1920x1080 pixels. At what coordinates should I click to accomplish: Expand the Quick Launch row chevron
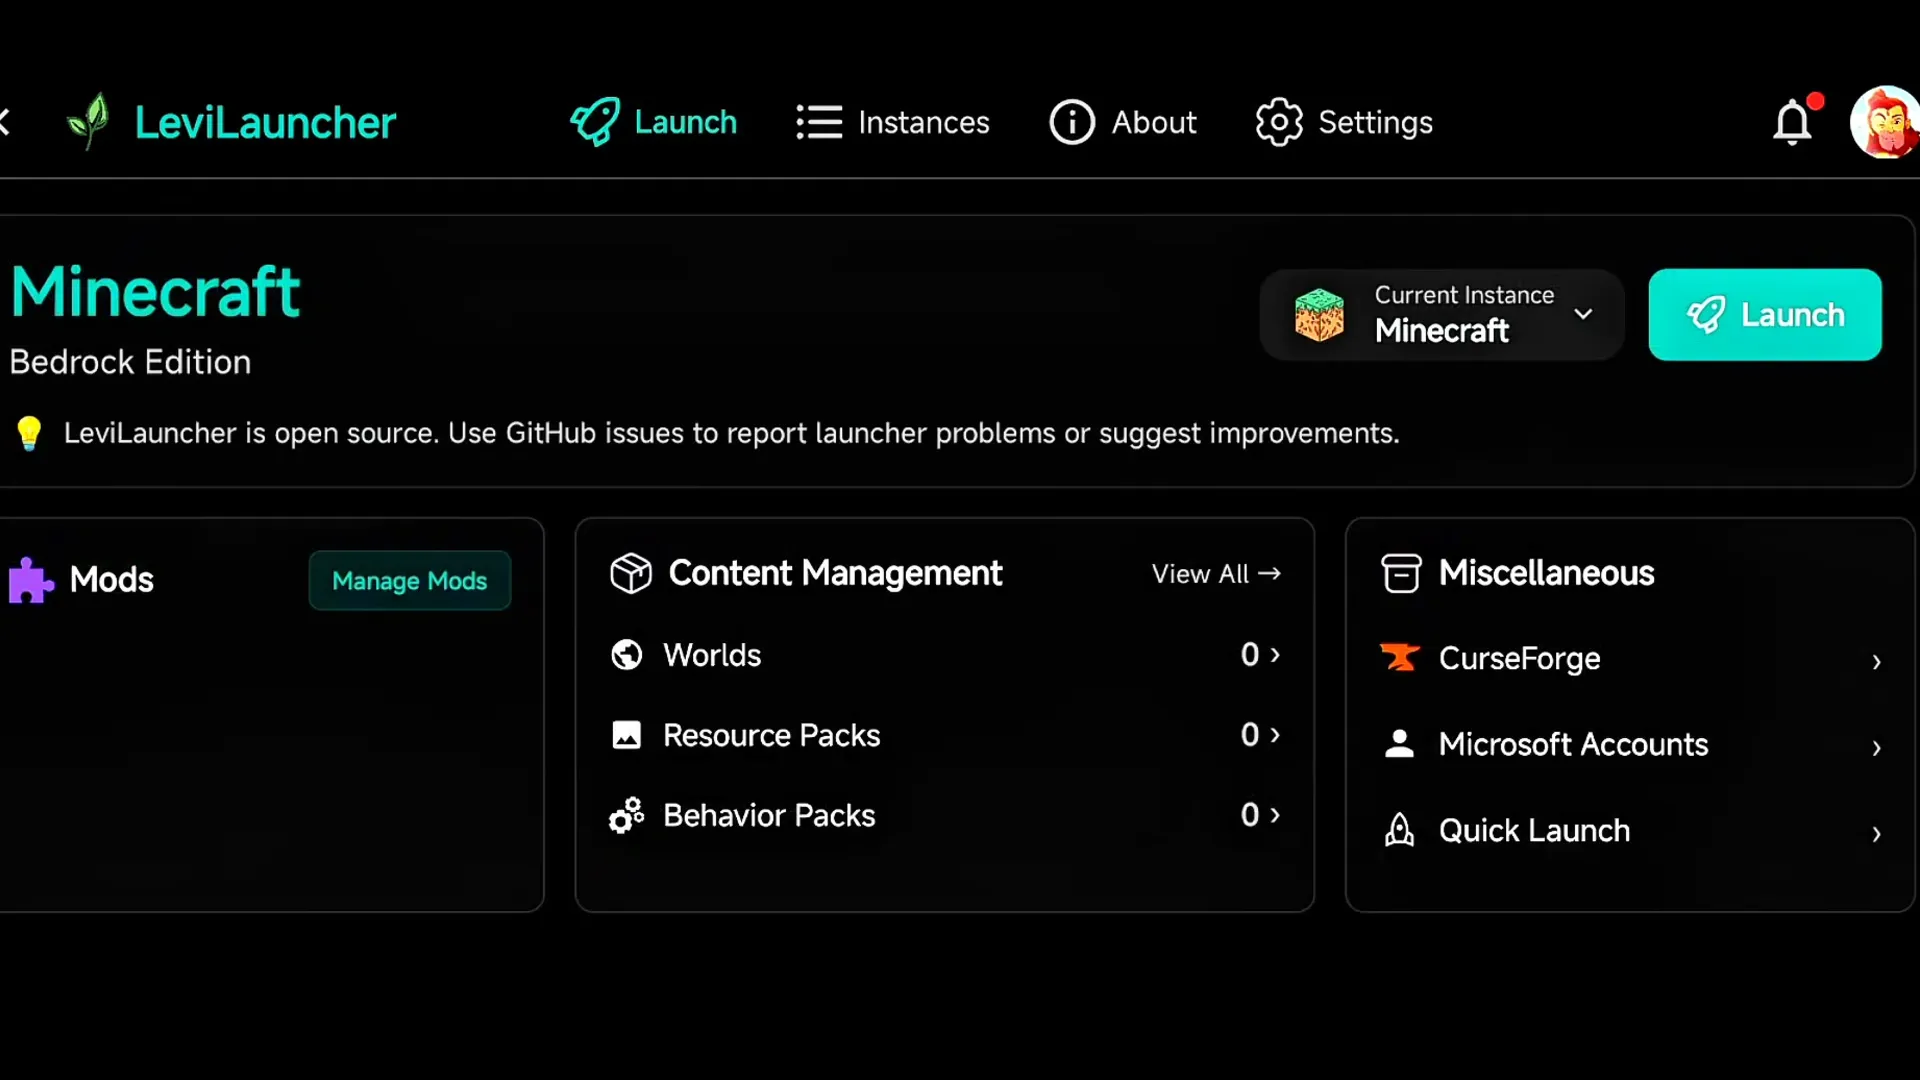pyautogui.click(x=1876, y=833)
